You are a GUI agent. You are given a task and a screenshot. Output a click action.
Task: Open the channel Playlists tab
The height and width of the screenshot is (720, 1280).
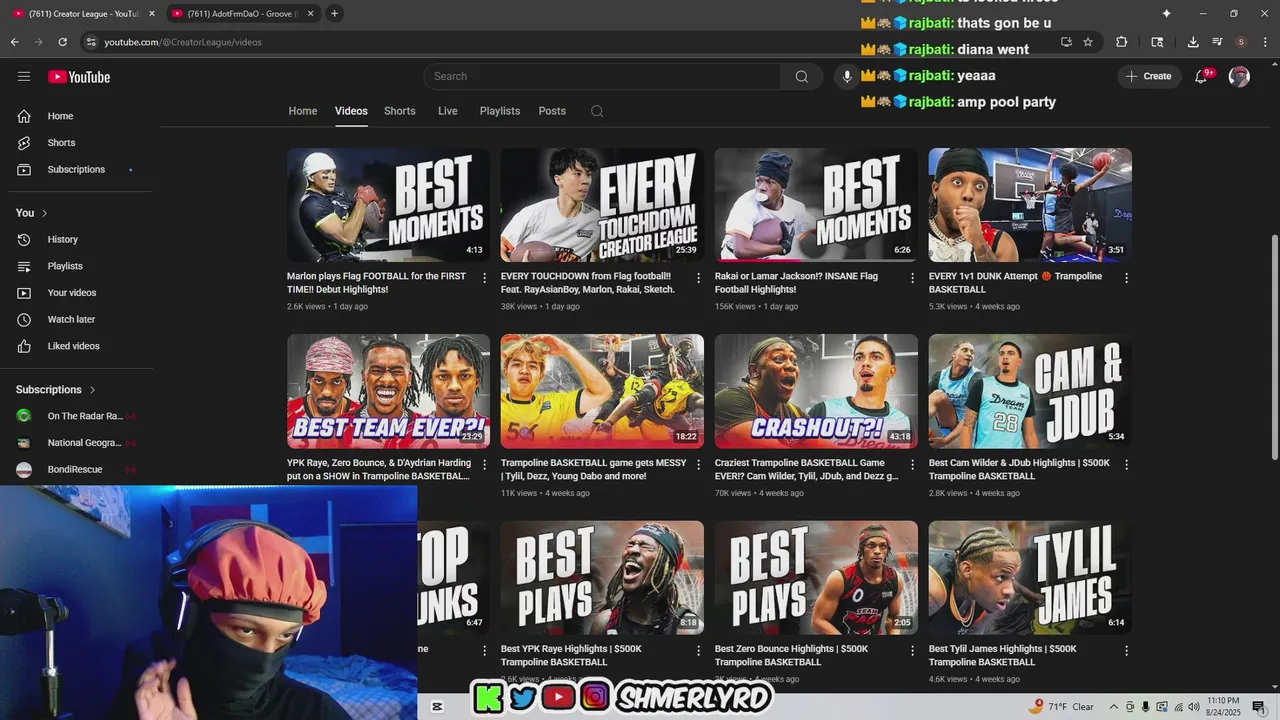point(500,111)
